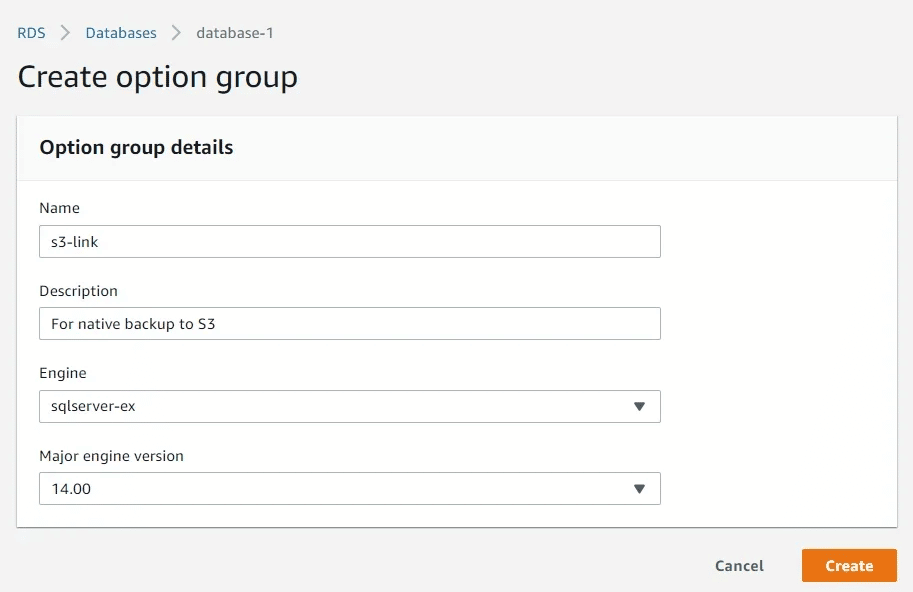The image size is (913, 592).
Task: Click the Description field label
Action: (x=78, y=291)
